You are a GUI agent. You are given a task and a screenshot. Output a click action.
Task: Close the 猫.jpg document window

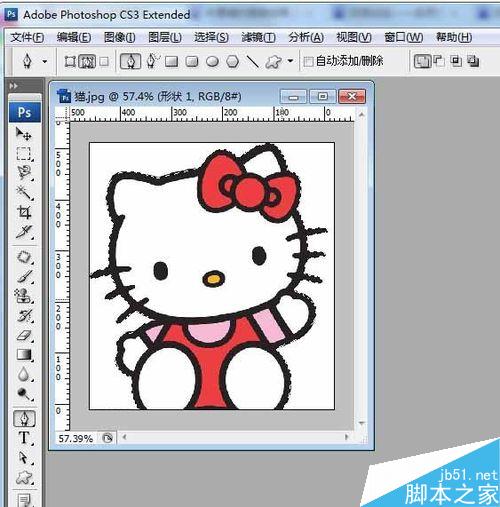[x=352, y=97]
